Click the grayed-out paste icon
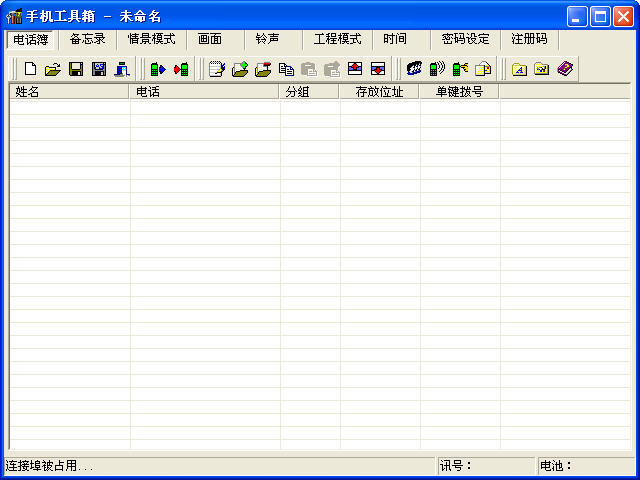The height and width of the screenshot is (480, 640). click(x=309, y=69)
